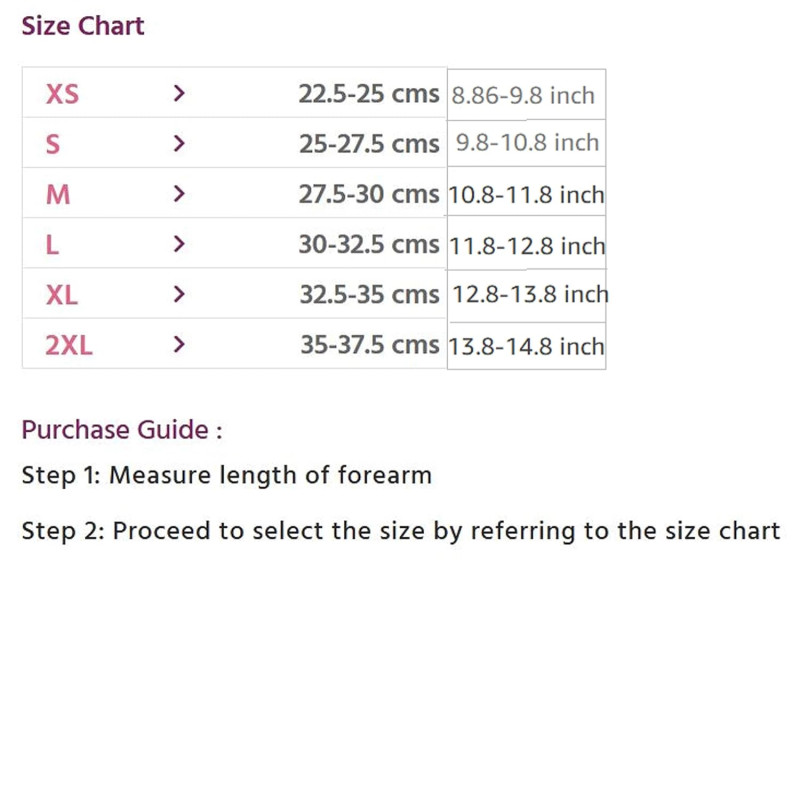Click the chevron arrow in XL row
Viewport: 800px width, 800px height.
[179, 294]
